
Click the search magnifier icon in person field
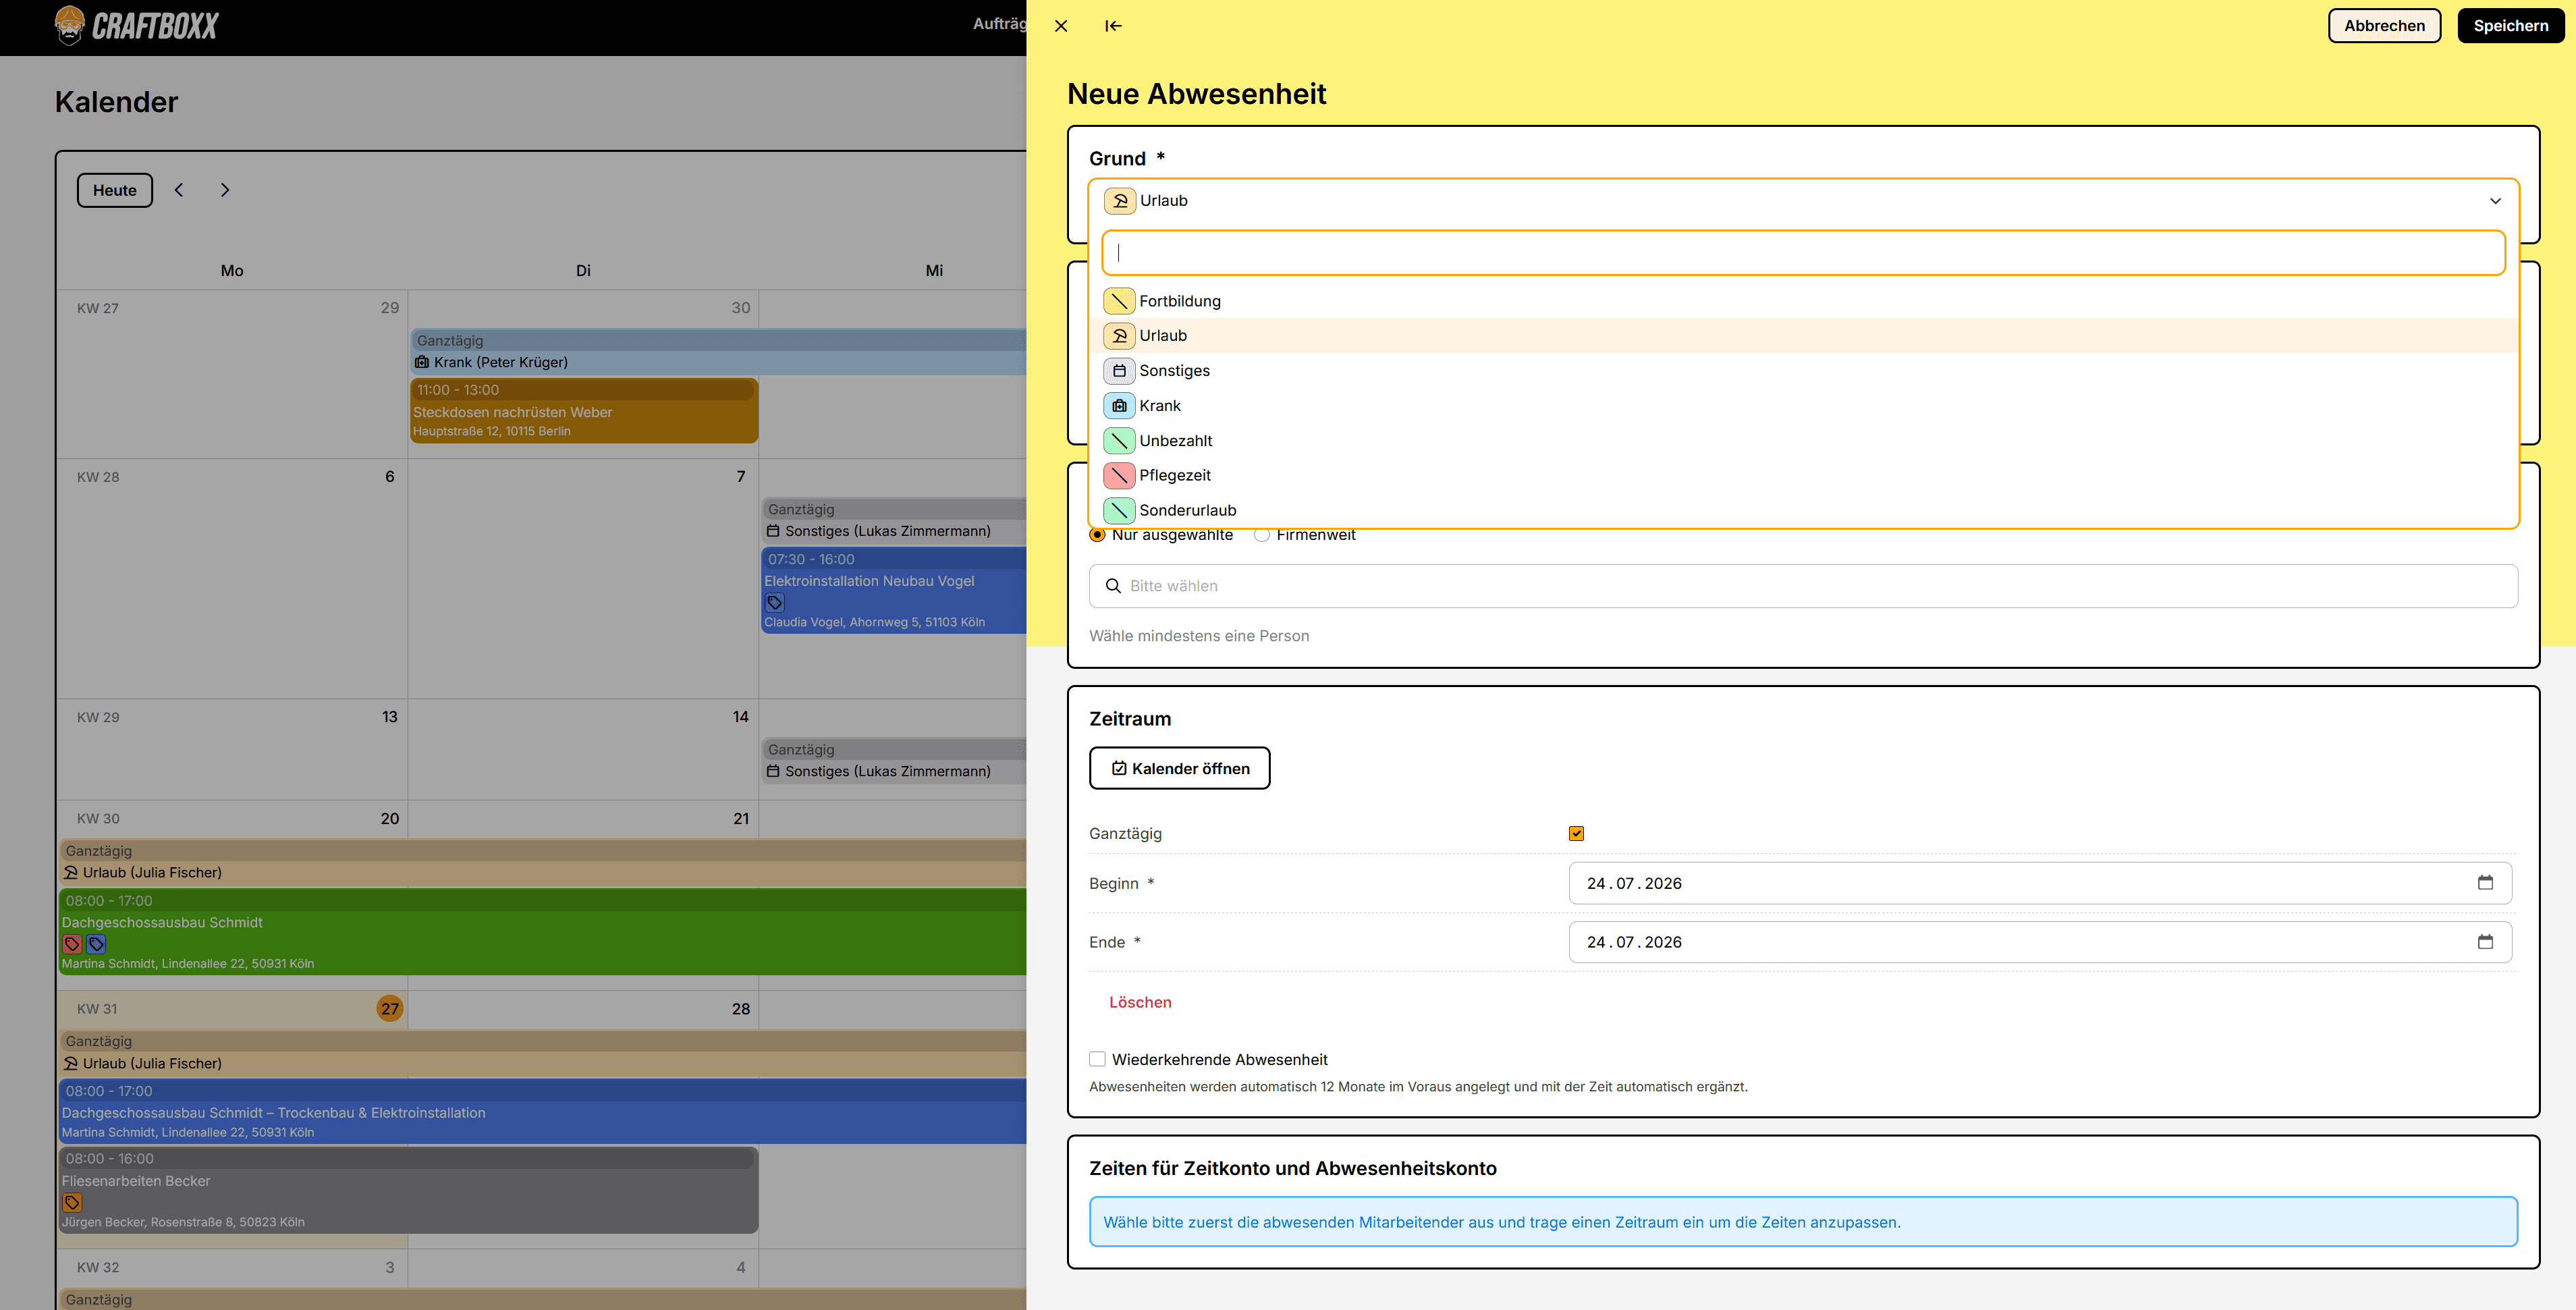[1113, 586]
